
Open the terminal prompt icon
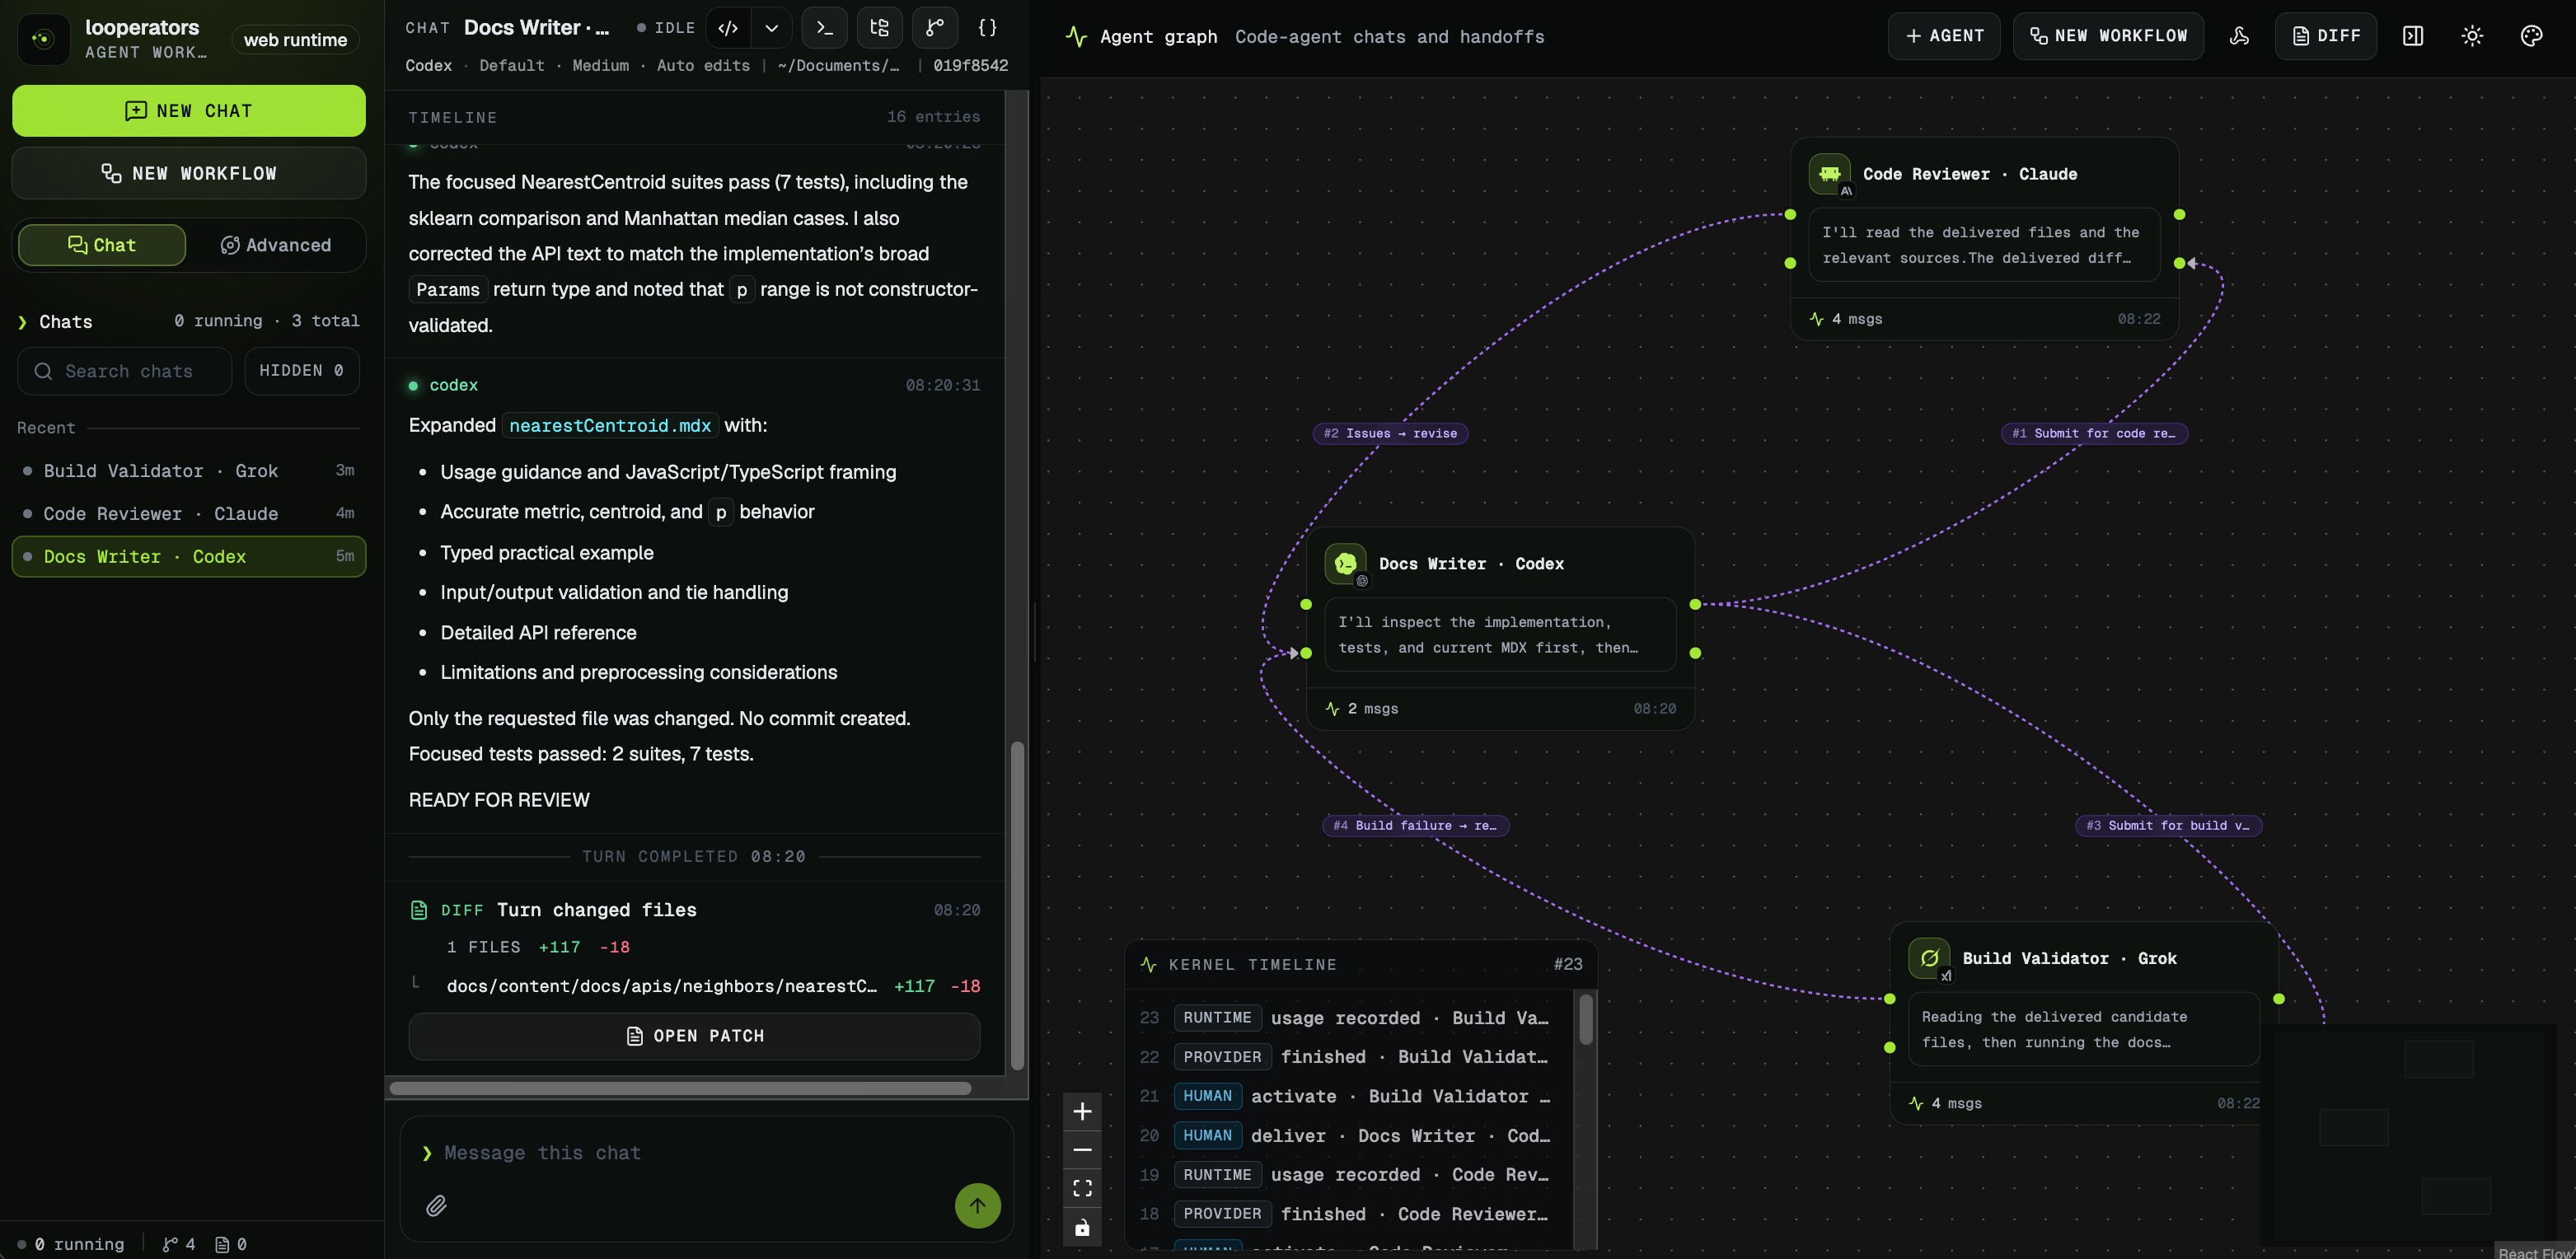pyautogui.click(x=824, y=28)
